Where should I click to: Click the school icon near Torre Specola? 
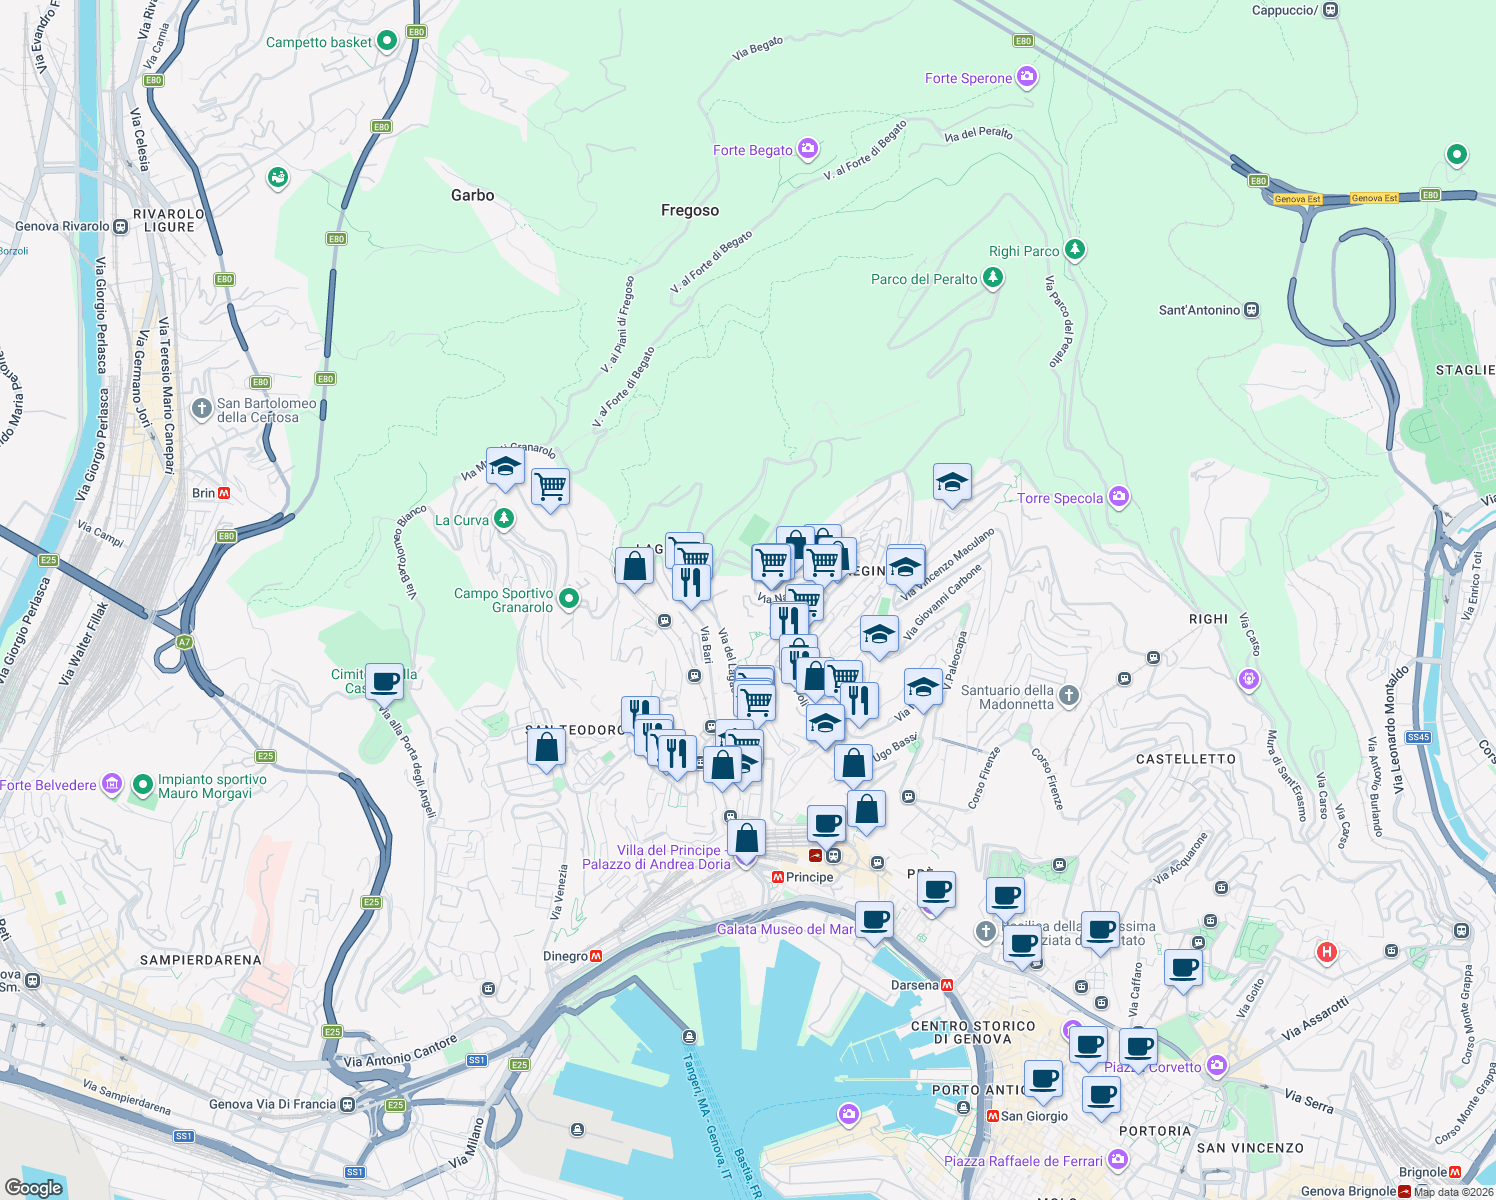tap(951, 483)
